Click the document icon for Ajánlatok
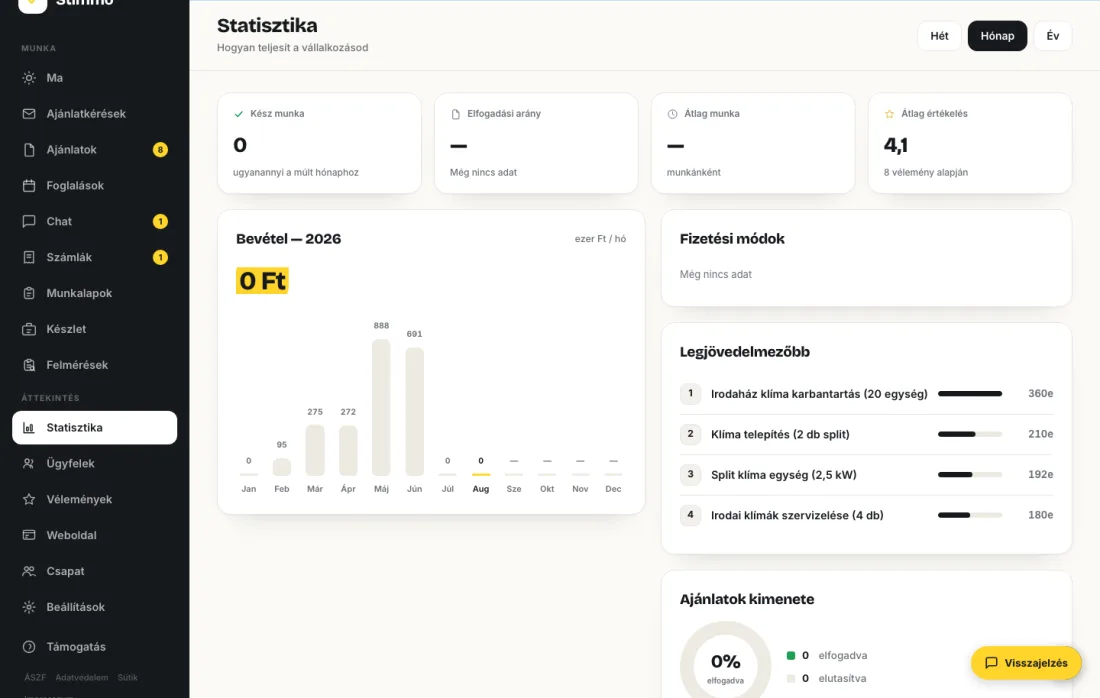This screenshot has height=698, width=1100. coord(29,149)
